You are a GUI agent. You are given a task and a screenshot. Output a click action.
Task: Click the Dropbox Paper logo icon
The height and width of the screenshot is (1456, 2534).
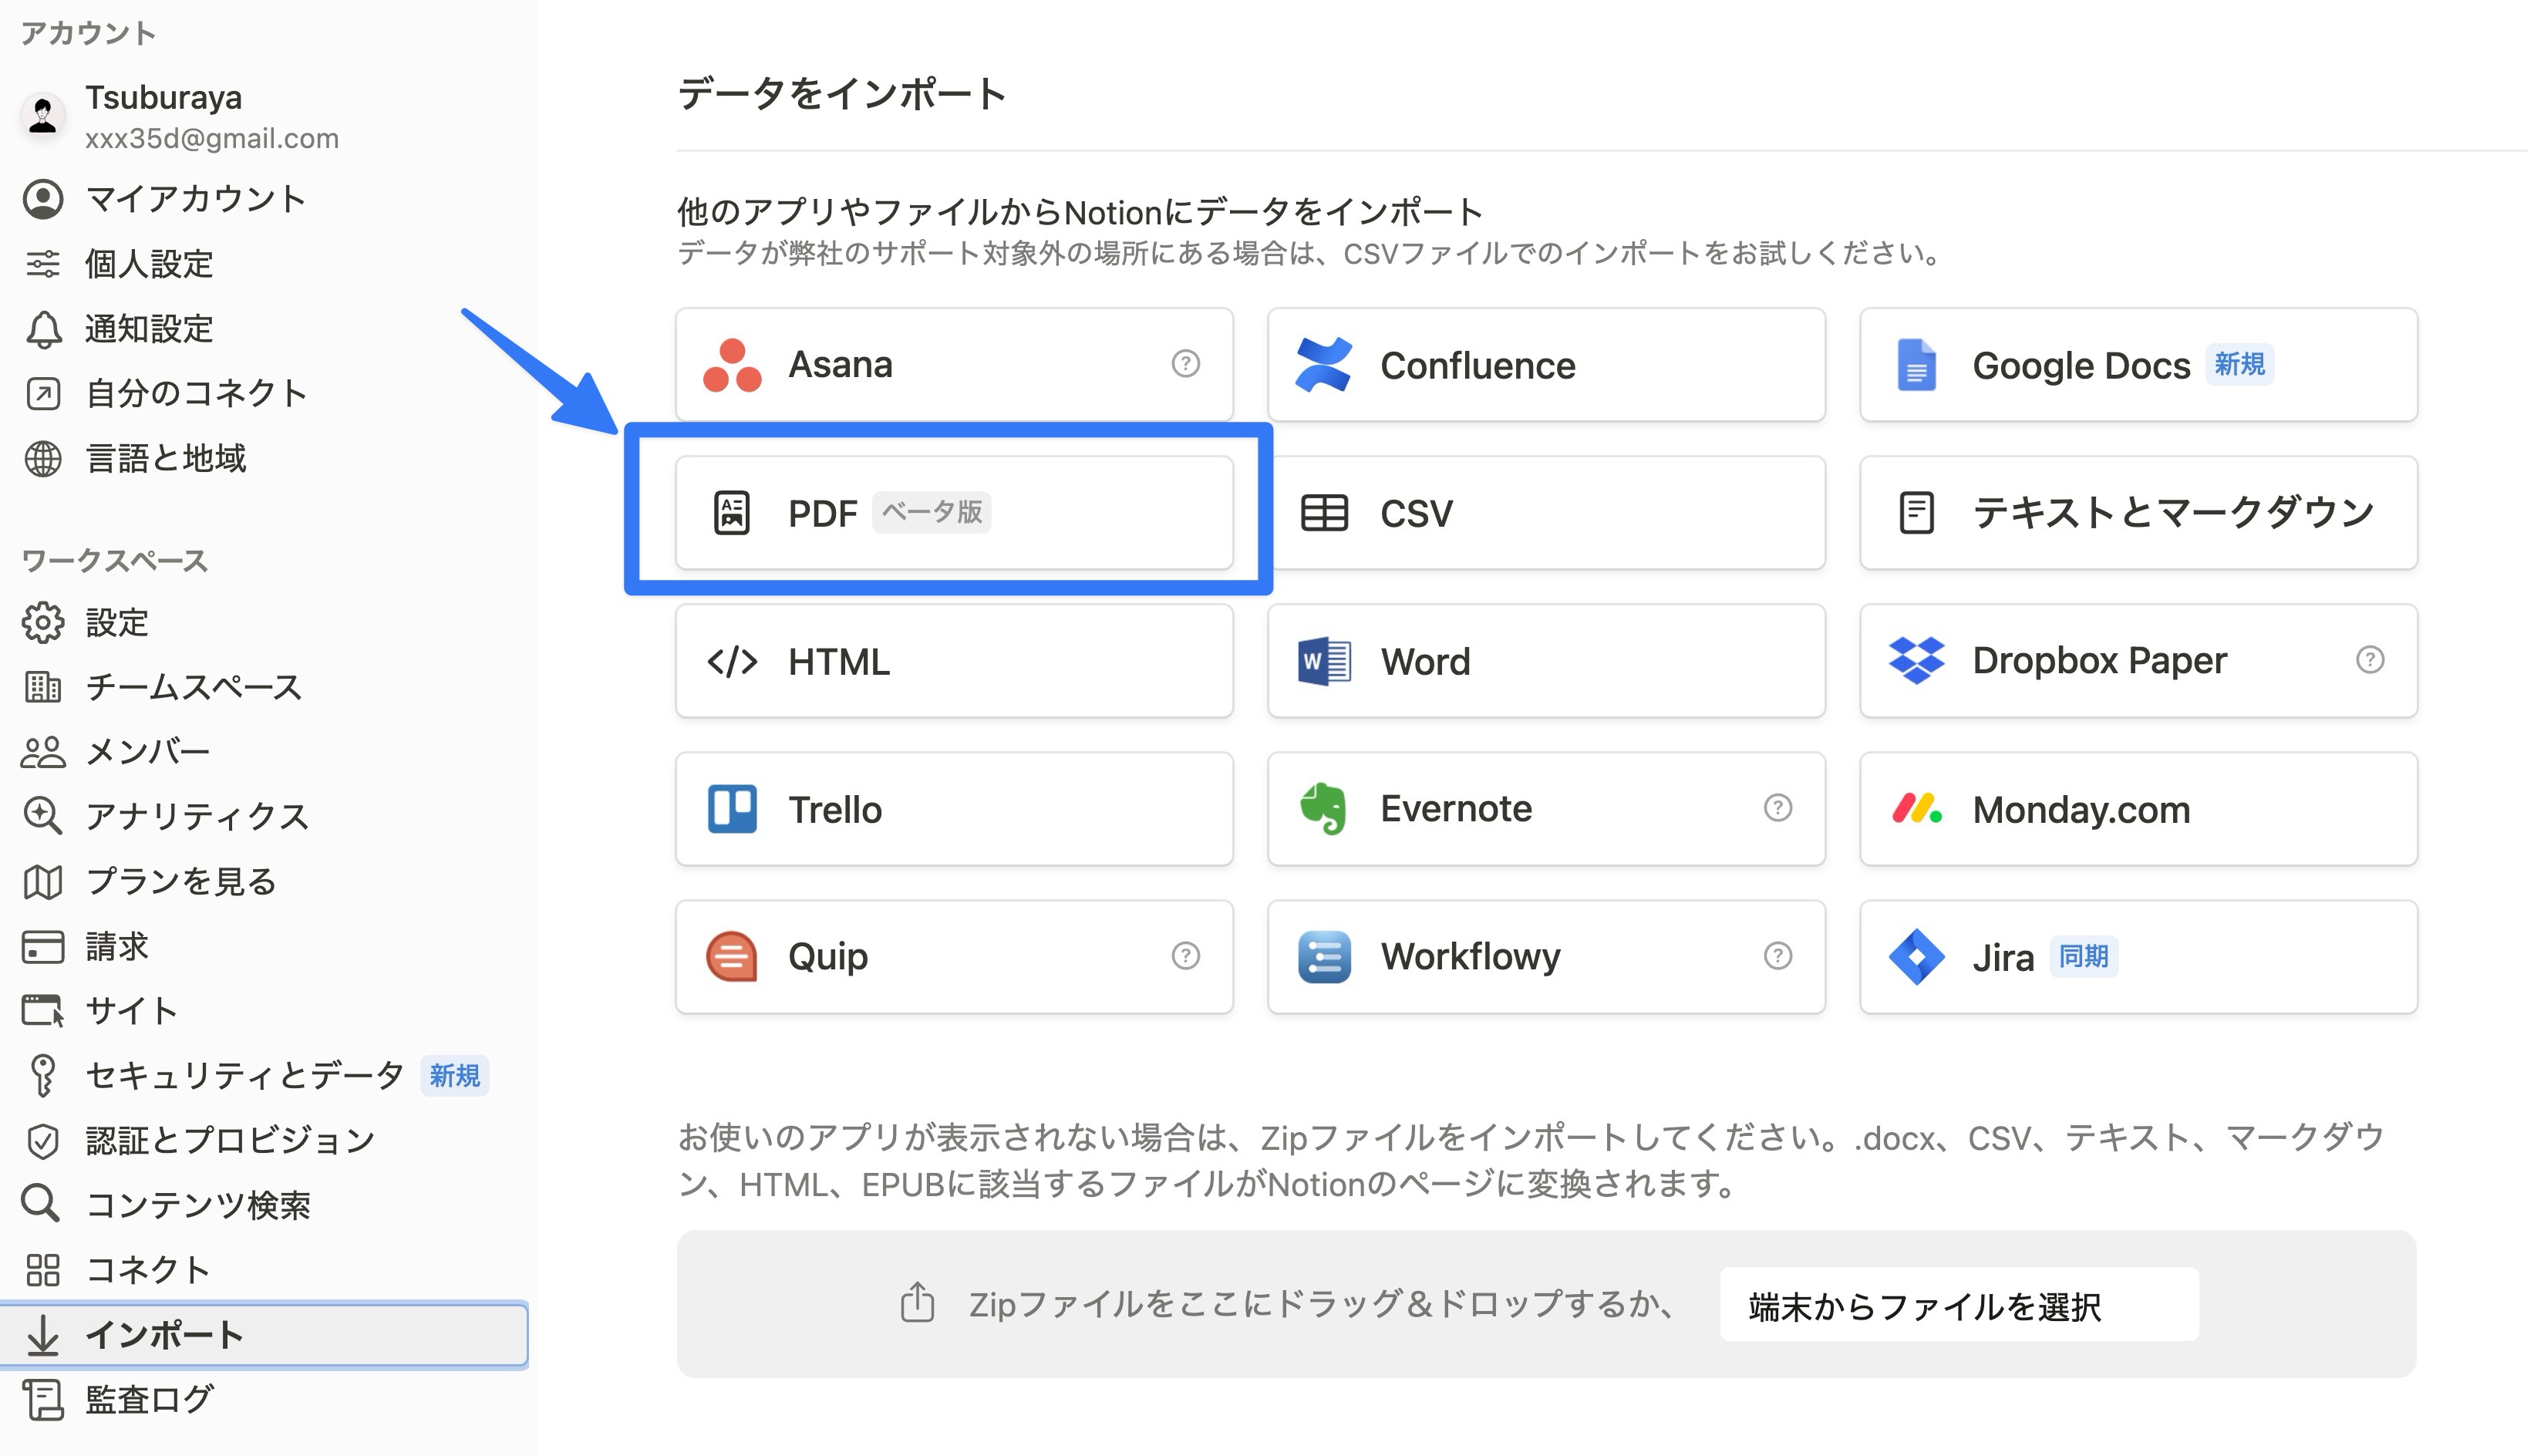point(1916,660)
